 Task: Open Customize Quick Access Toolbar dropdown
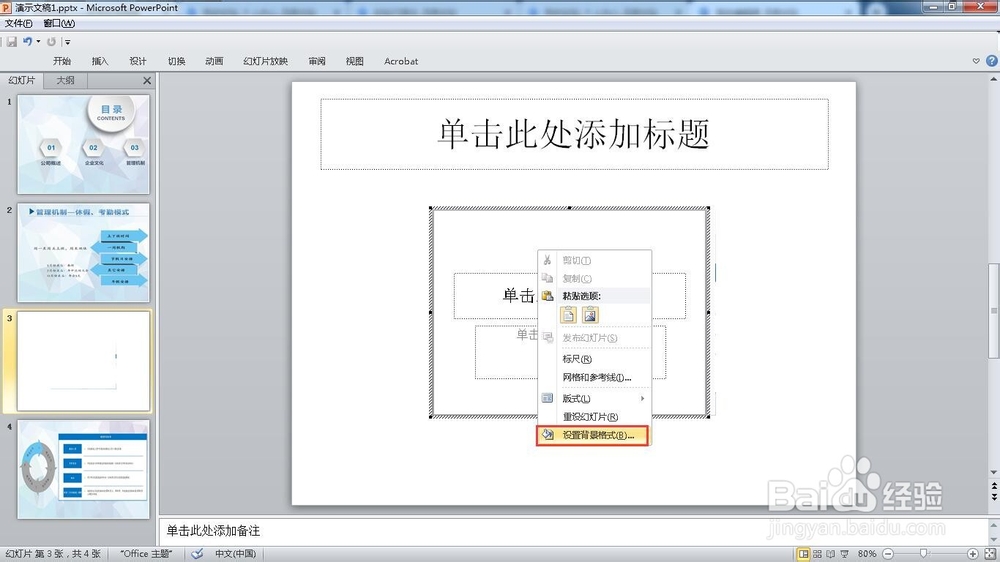[68, 42]
